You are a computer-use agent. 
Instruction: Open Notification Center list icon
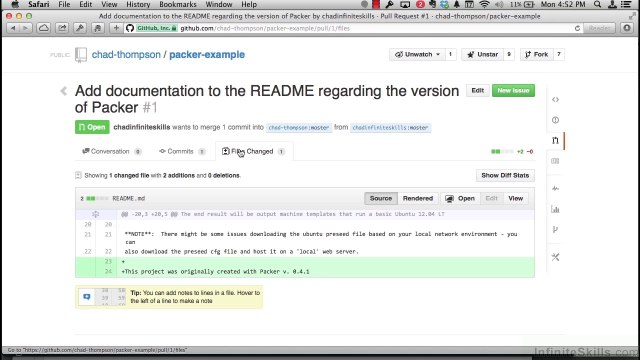[x=626, y=4]
